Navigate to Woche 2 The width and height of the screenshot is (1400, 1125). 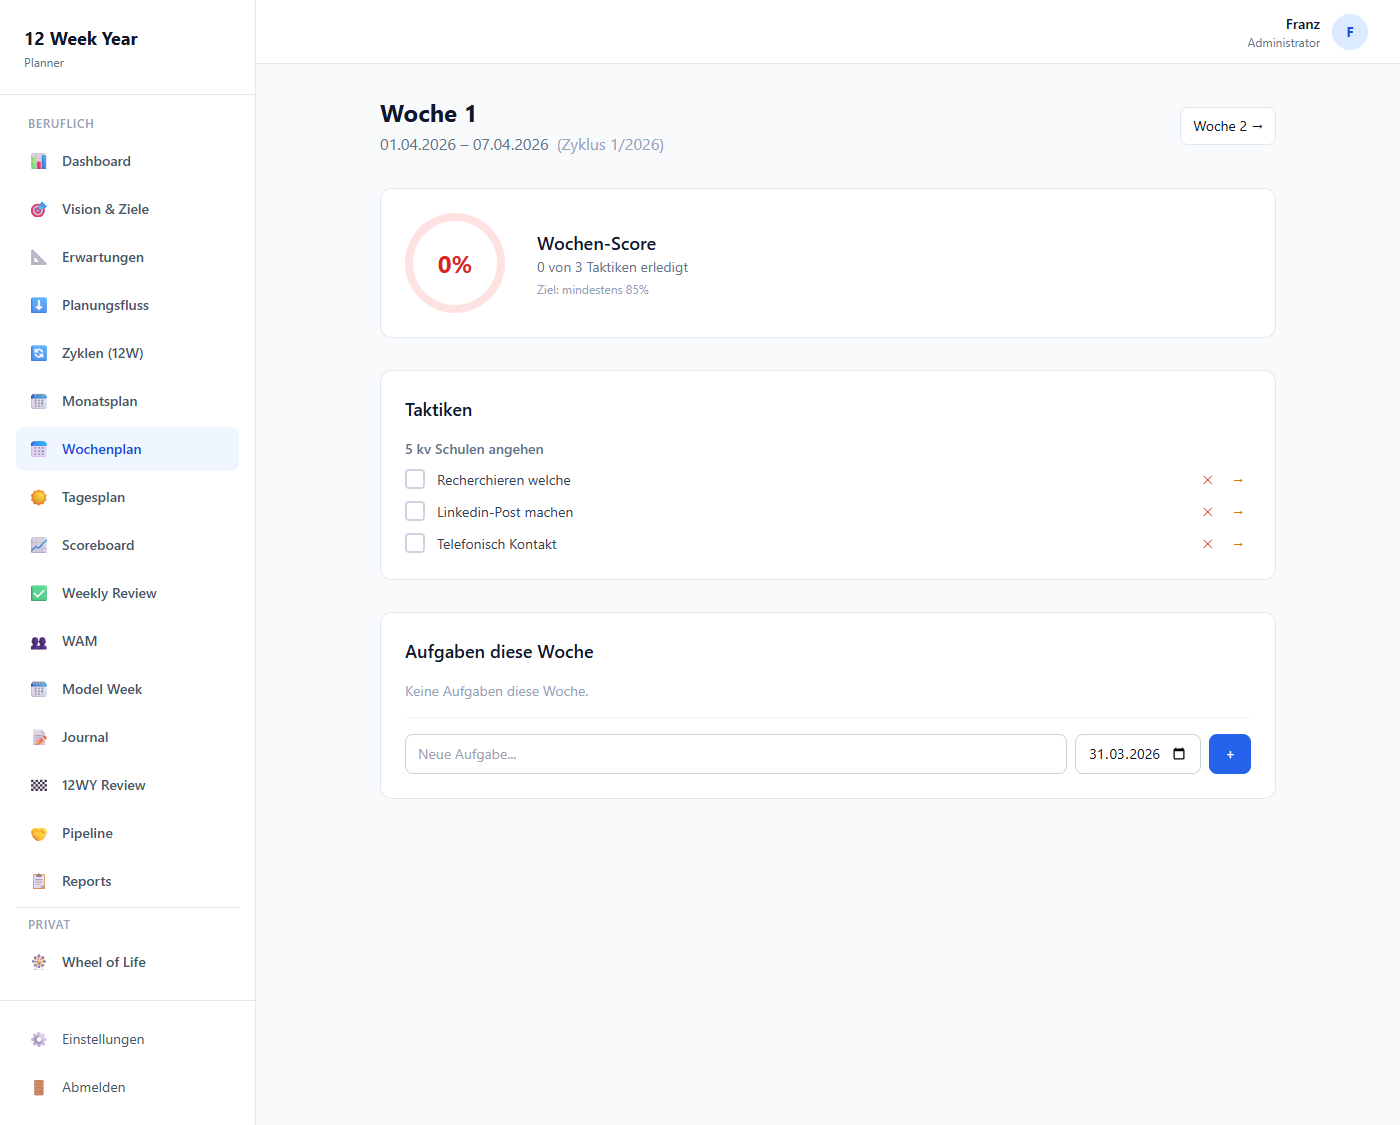point(1227,126)
